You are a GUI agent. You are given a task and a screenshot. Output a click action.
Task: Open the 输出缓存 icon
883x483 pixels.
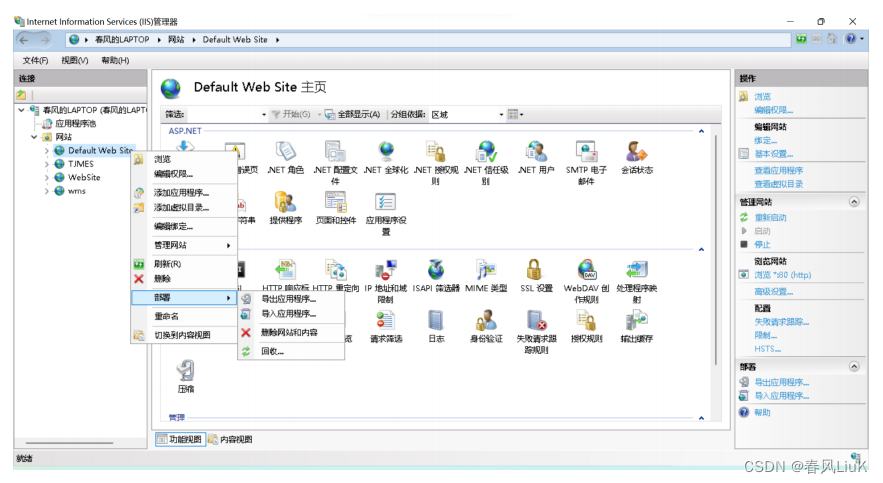pos(637,327)
